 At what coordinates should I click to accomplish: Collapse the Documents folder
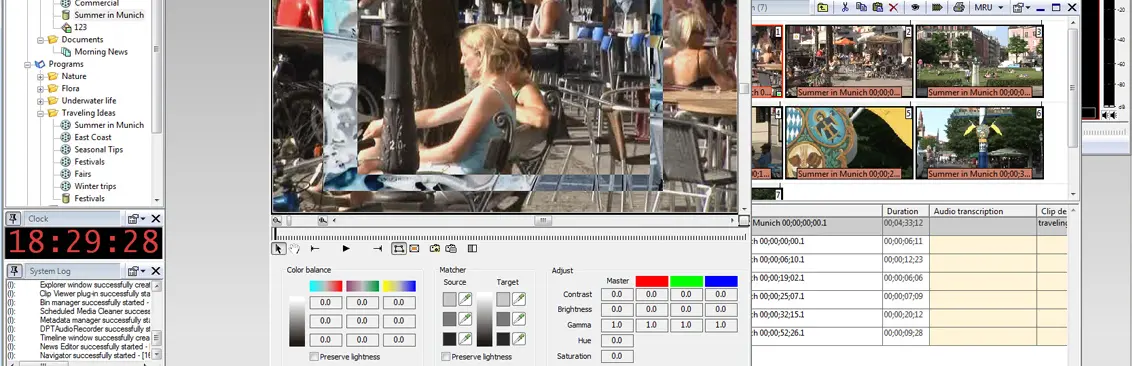click(x=41, y=40)
